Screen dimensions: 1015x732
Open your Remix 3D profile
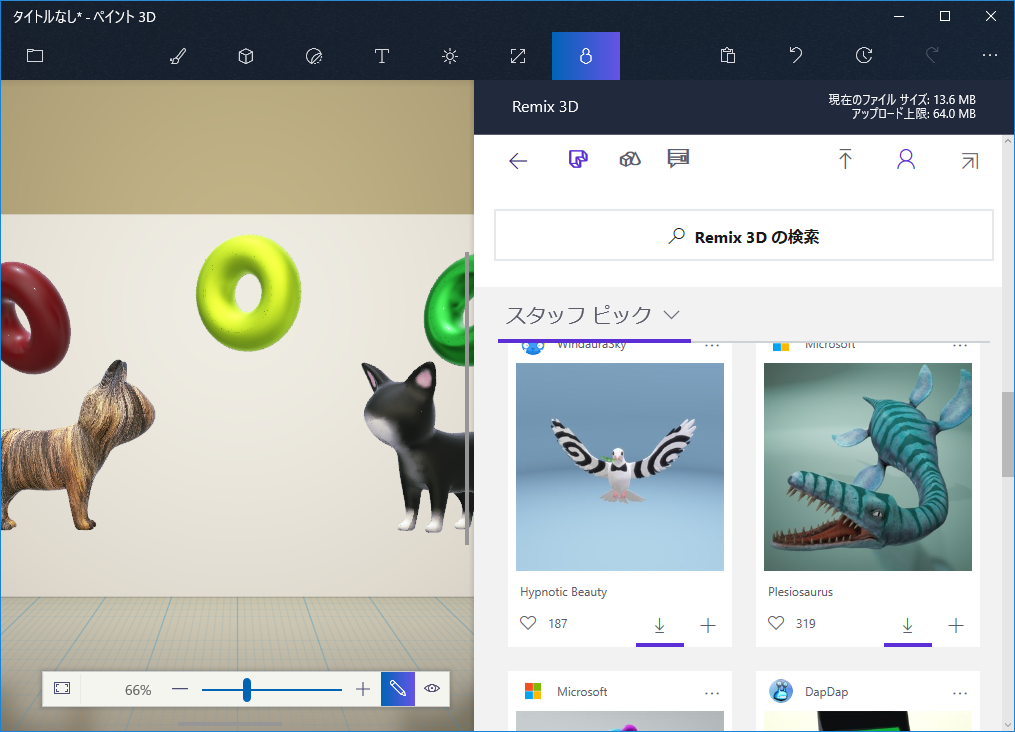pos(905,159)
